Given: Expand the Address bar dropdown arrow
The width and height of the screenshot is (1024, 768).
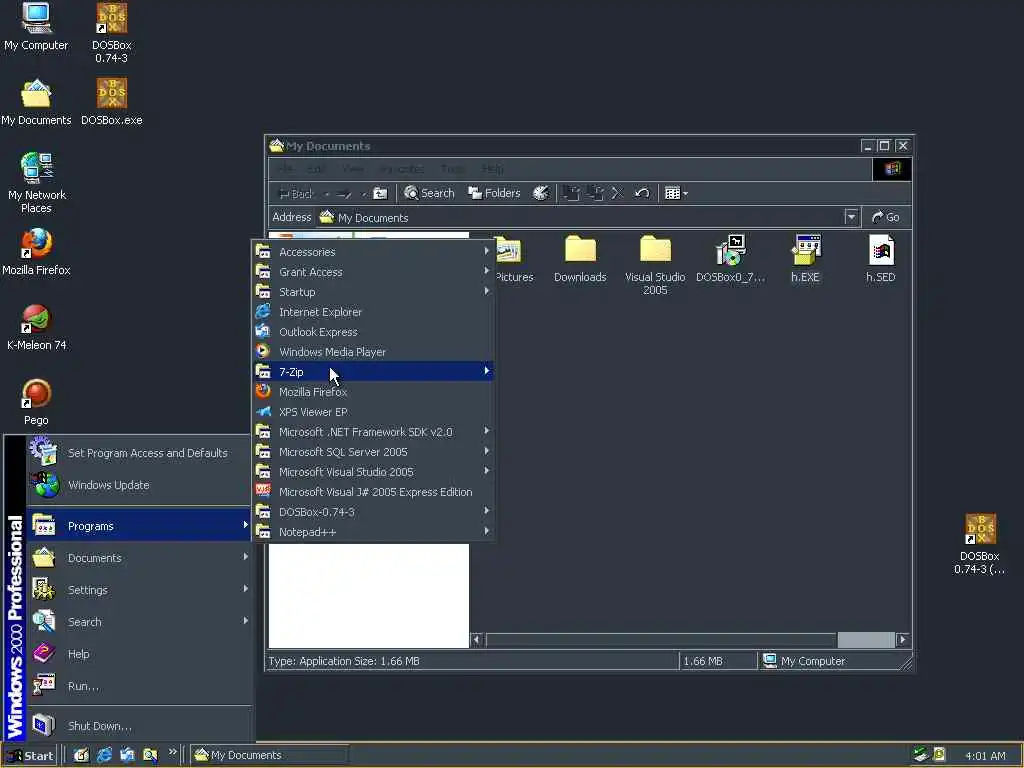Looking at the screenshot, I should pyautogui.click(x=850, y=217).
